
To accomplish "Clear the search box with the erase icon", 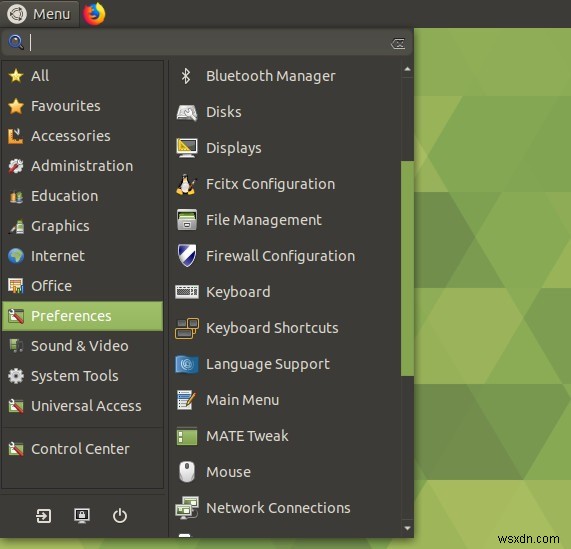I will [398, 44].
